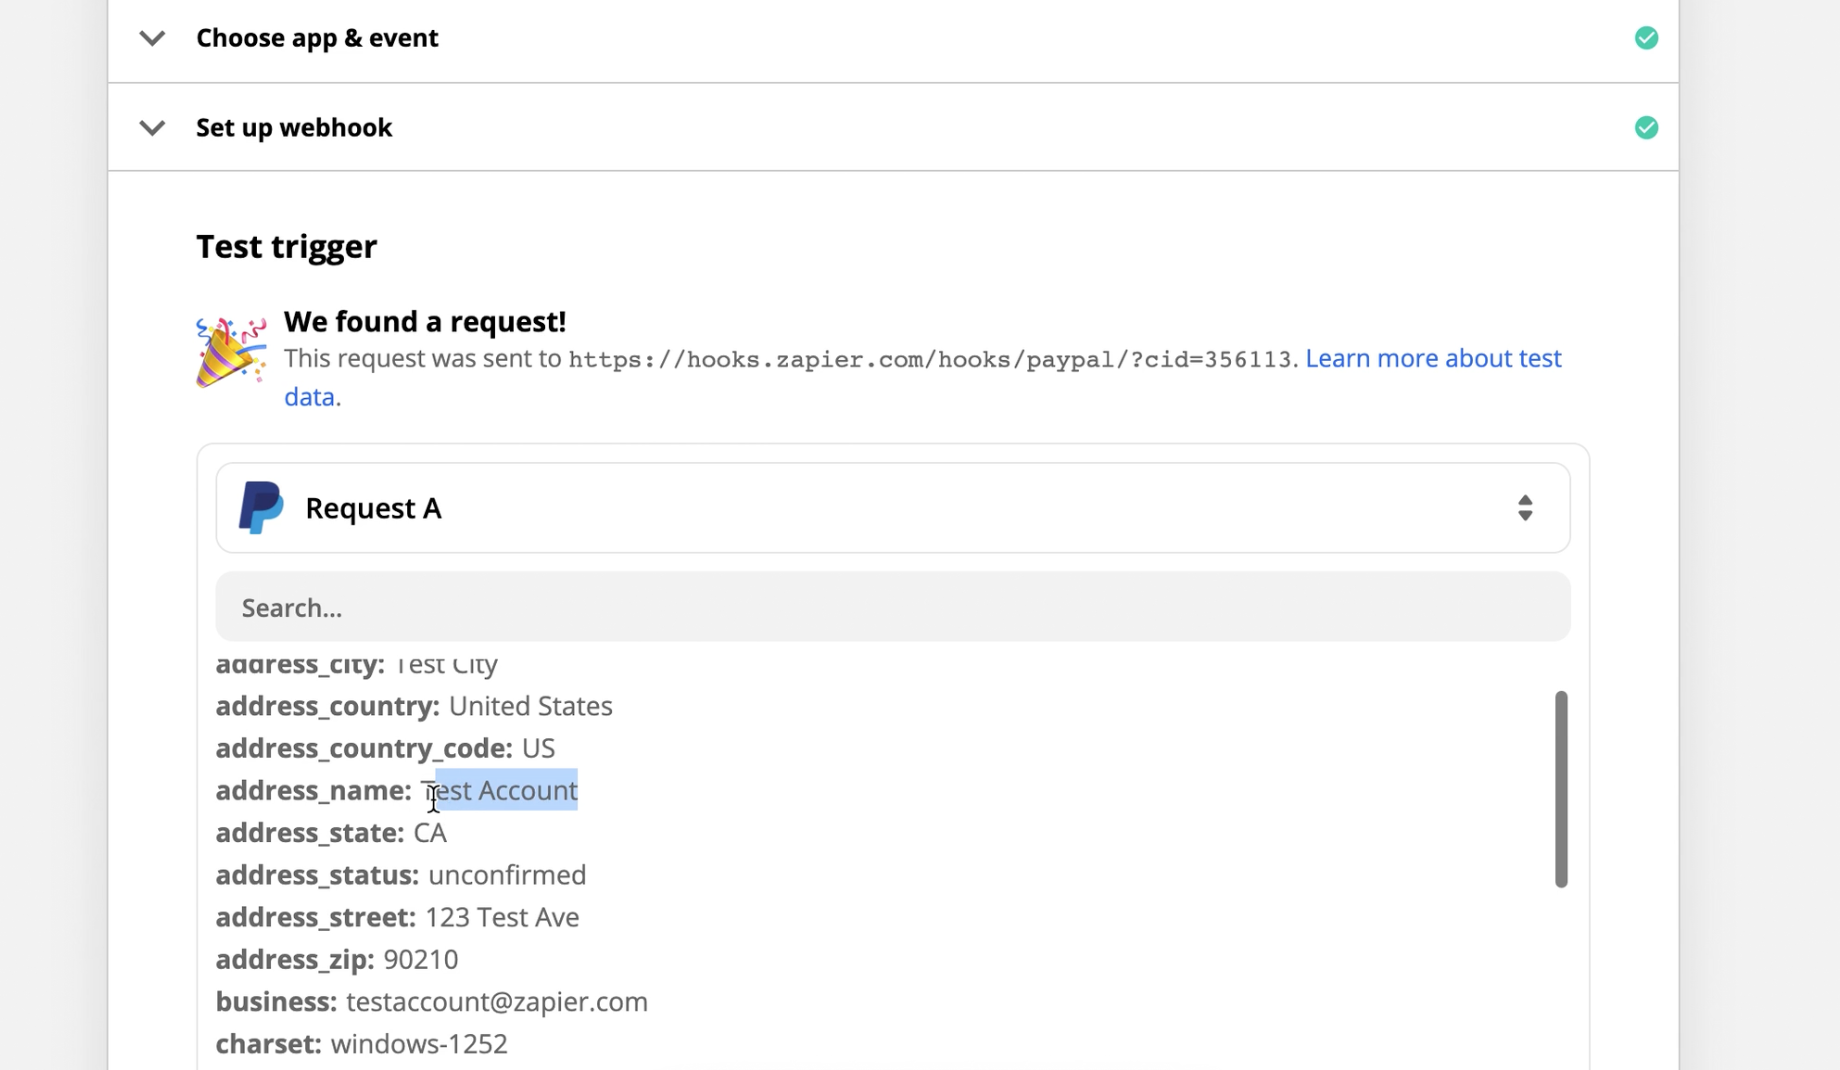
Task: Select the address_zip 90210 entry
Action: coord(337,960)
